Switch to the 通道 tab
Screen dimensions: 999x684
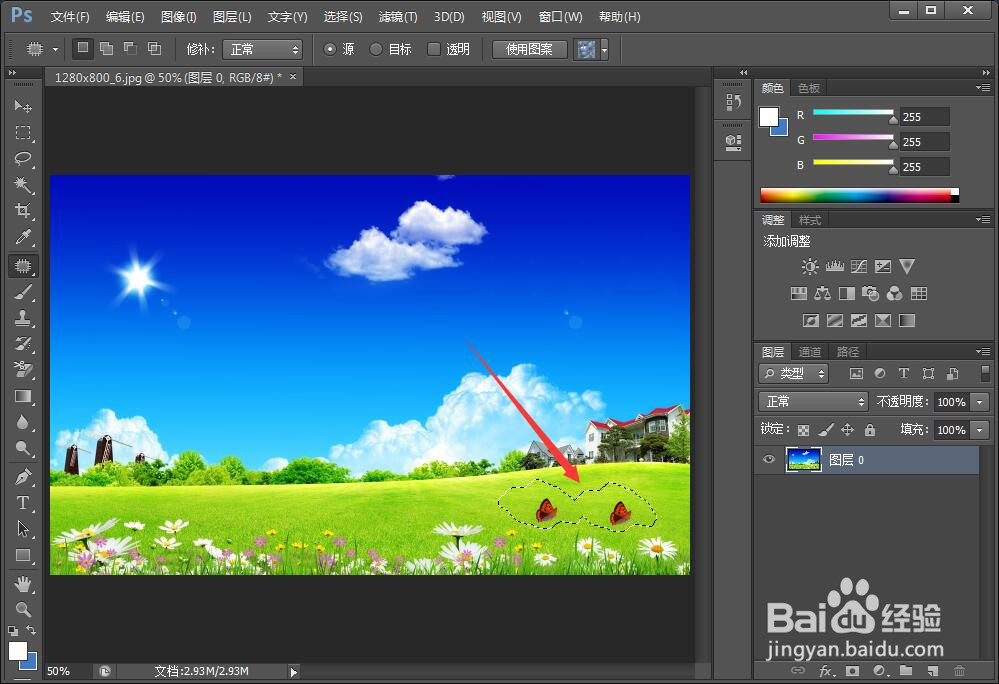(810, 352)
